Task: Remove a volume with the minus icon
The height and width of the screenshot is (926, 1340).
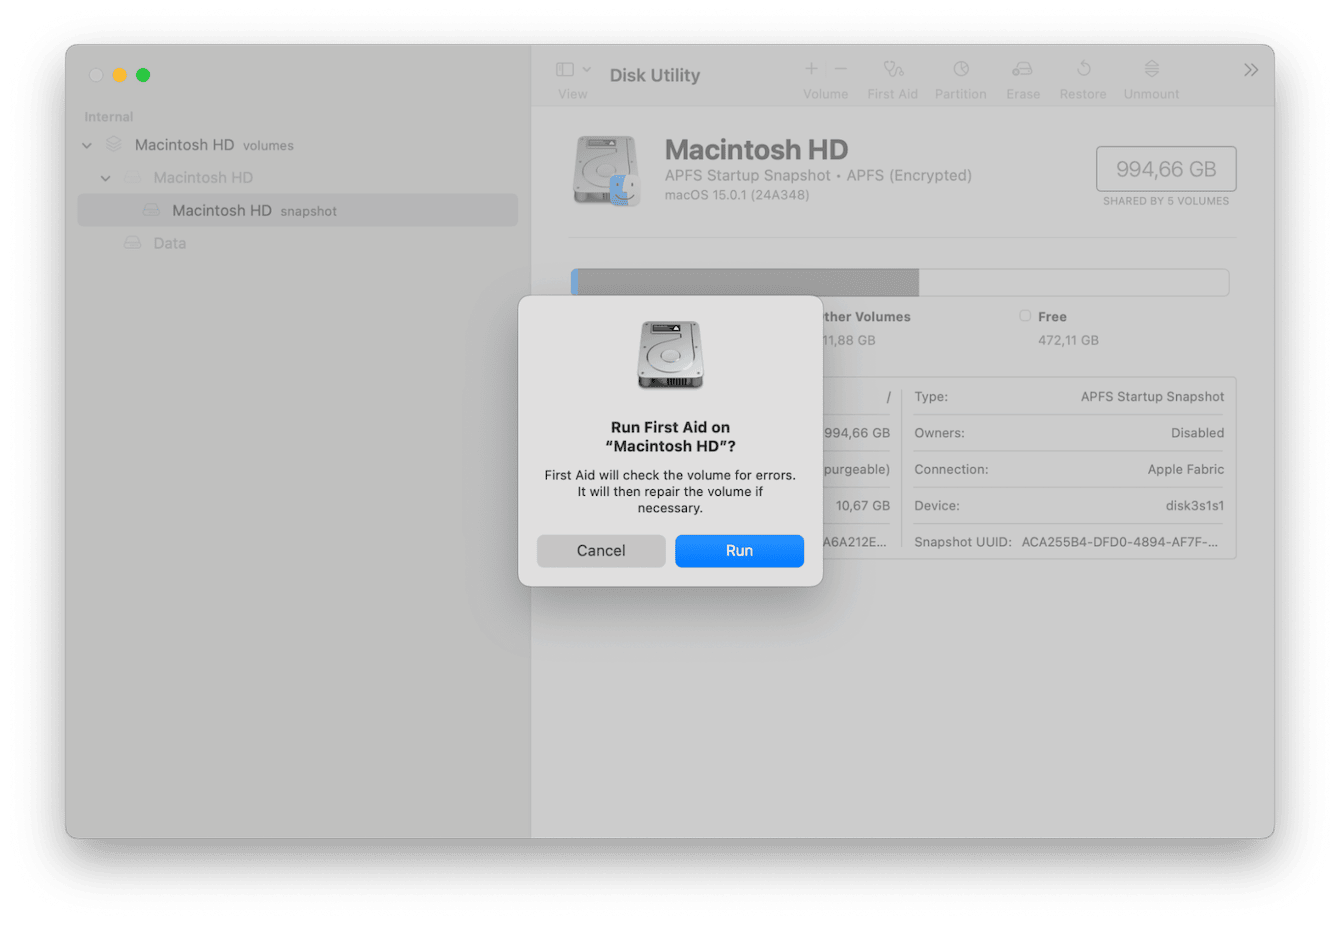Action: (x=841, y=69)
